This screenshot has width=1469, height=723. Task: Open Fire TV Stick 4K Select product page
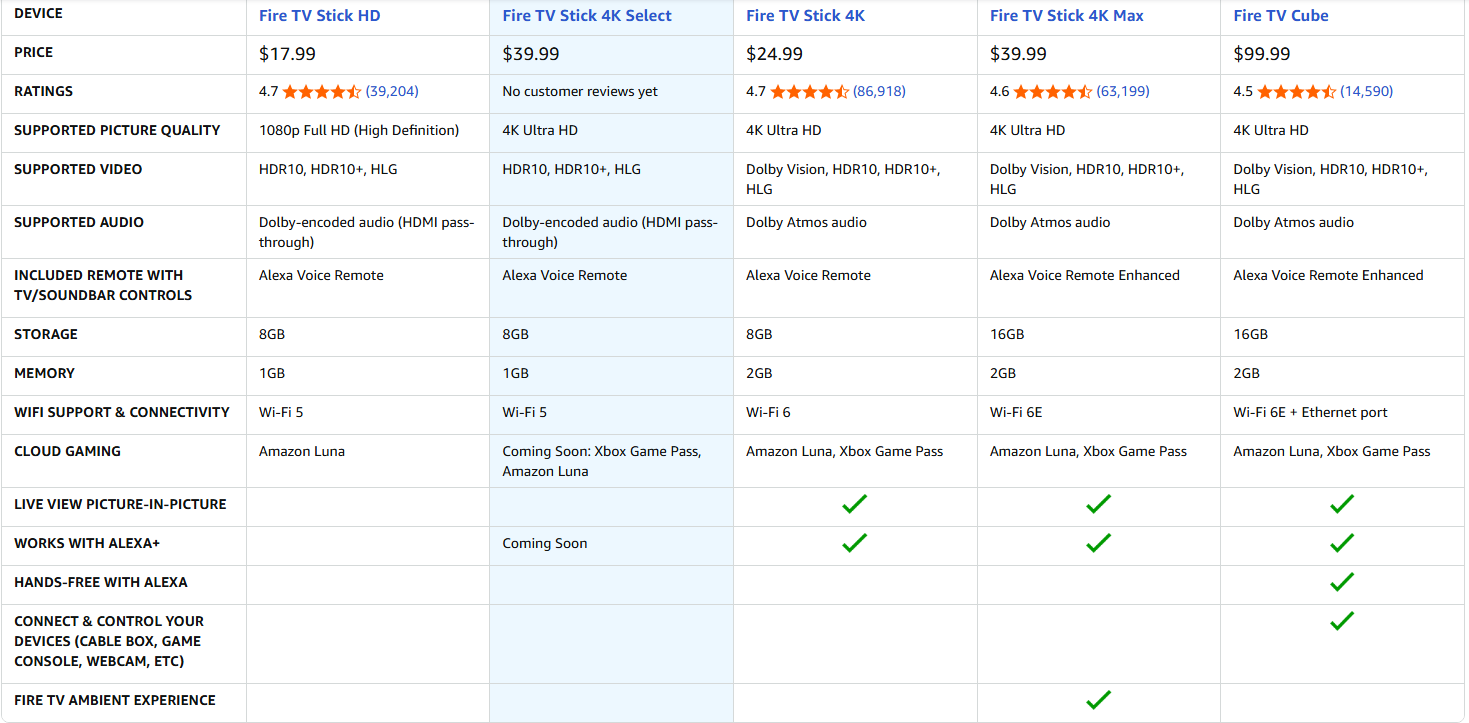point(587,15)
